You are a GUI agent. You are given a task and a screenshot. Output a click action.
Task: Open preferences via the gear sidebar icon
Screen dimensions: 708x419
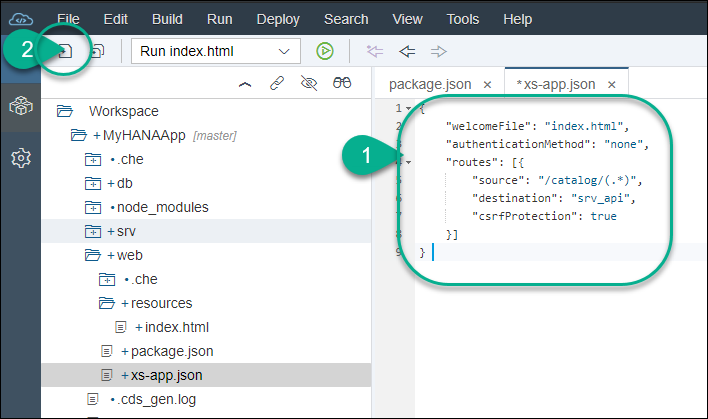tap(21, 158)
